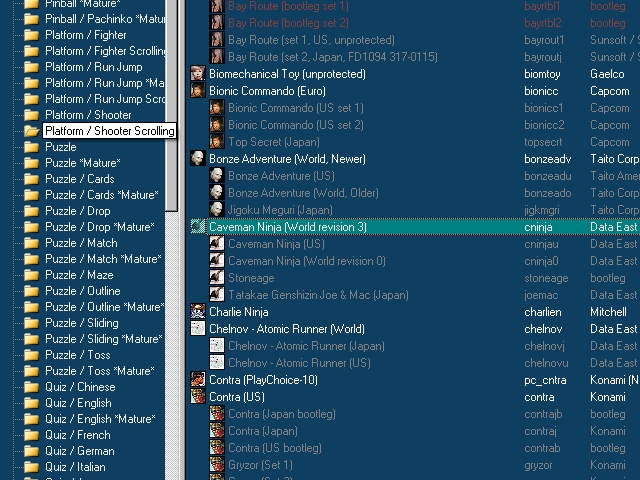This screenshot has width=640, height=480.
Task: Click the open folder icon for Platform / Shooter Scrolling
Action: click(31, 131)
